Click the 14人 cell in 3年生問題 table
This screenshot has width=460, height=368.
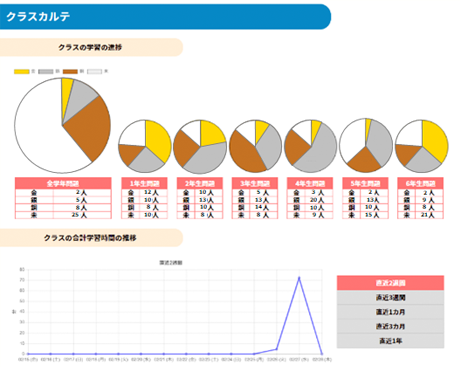tap(264, 207)
